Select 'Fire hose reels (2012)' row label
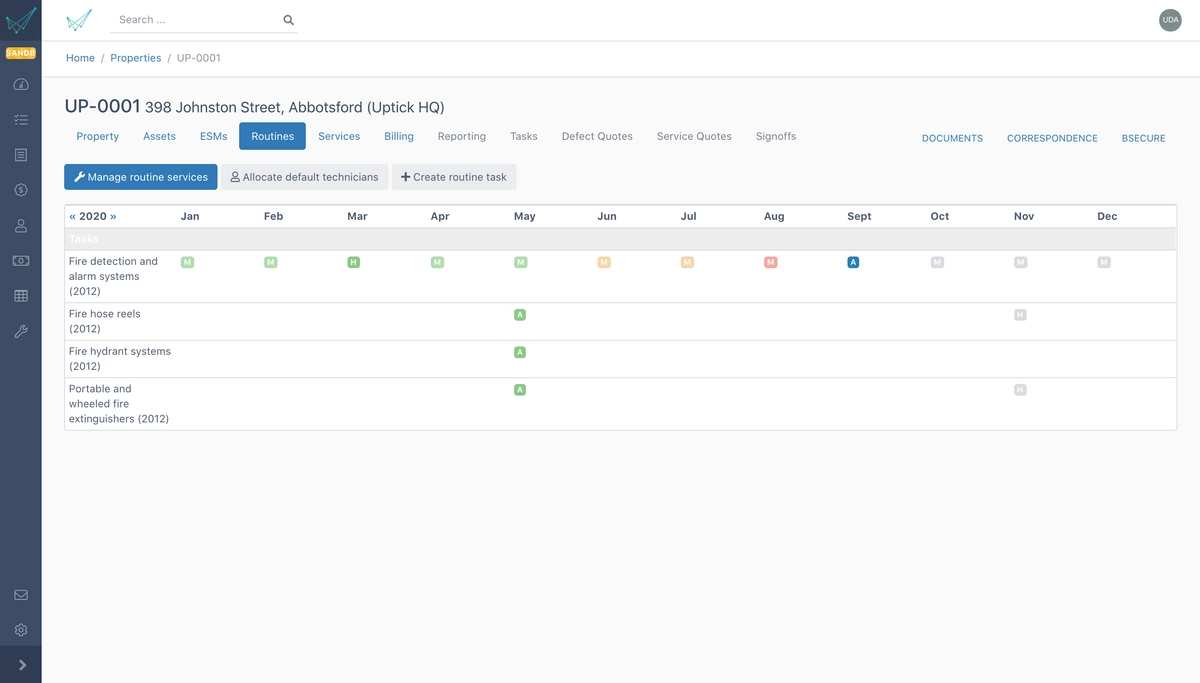This screenshot has width=1200, height=683. 105,321
